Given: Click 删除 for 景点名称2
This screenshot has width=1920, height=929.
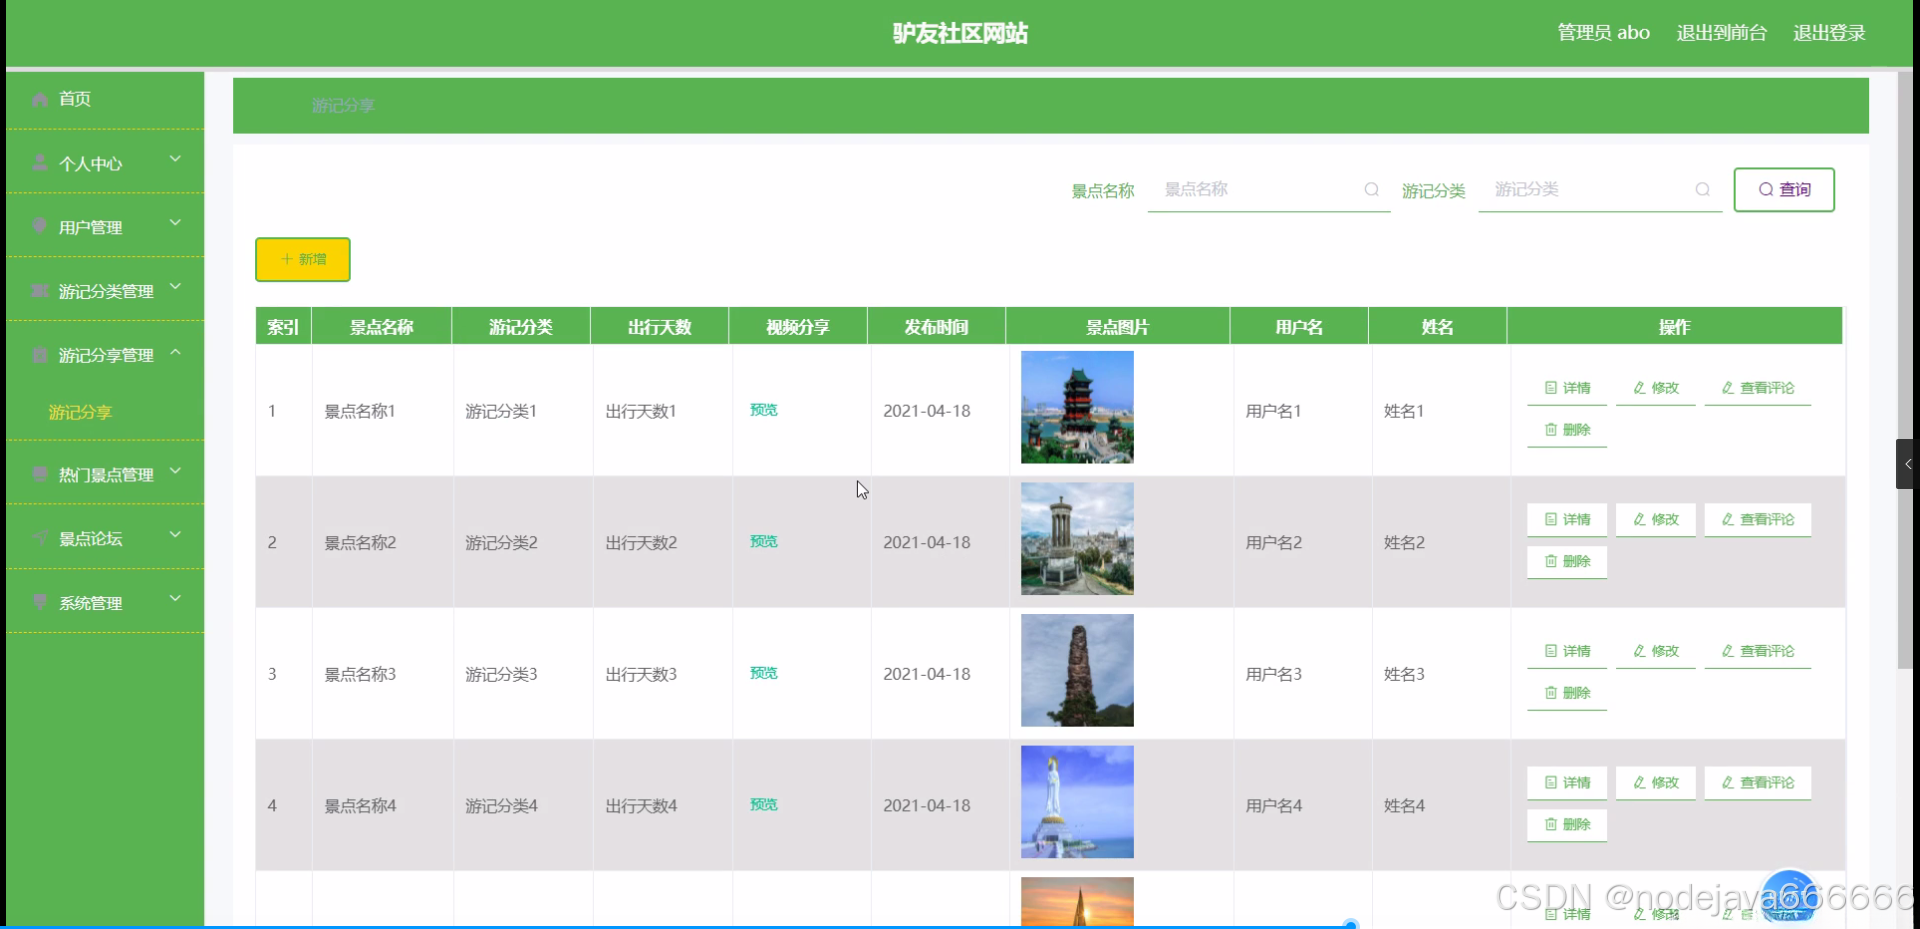Looking at the screenshot, I should pyautogui.click(x=1567, y=562).
